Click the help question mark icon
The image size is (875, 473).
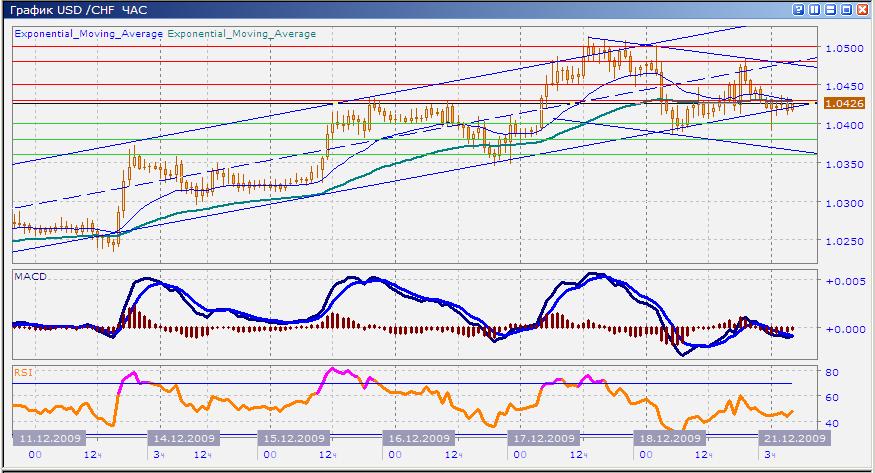(798, 9)
